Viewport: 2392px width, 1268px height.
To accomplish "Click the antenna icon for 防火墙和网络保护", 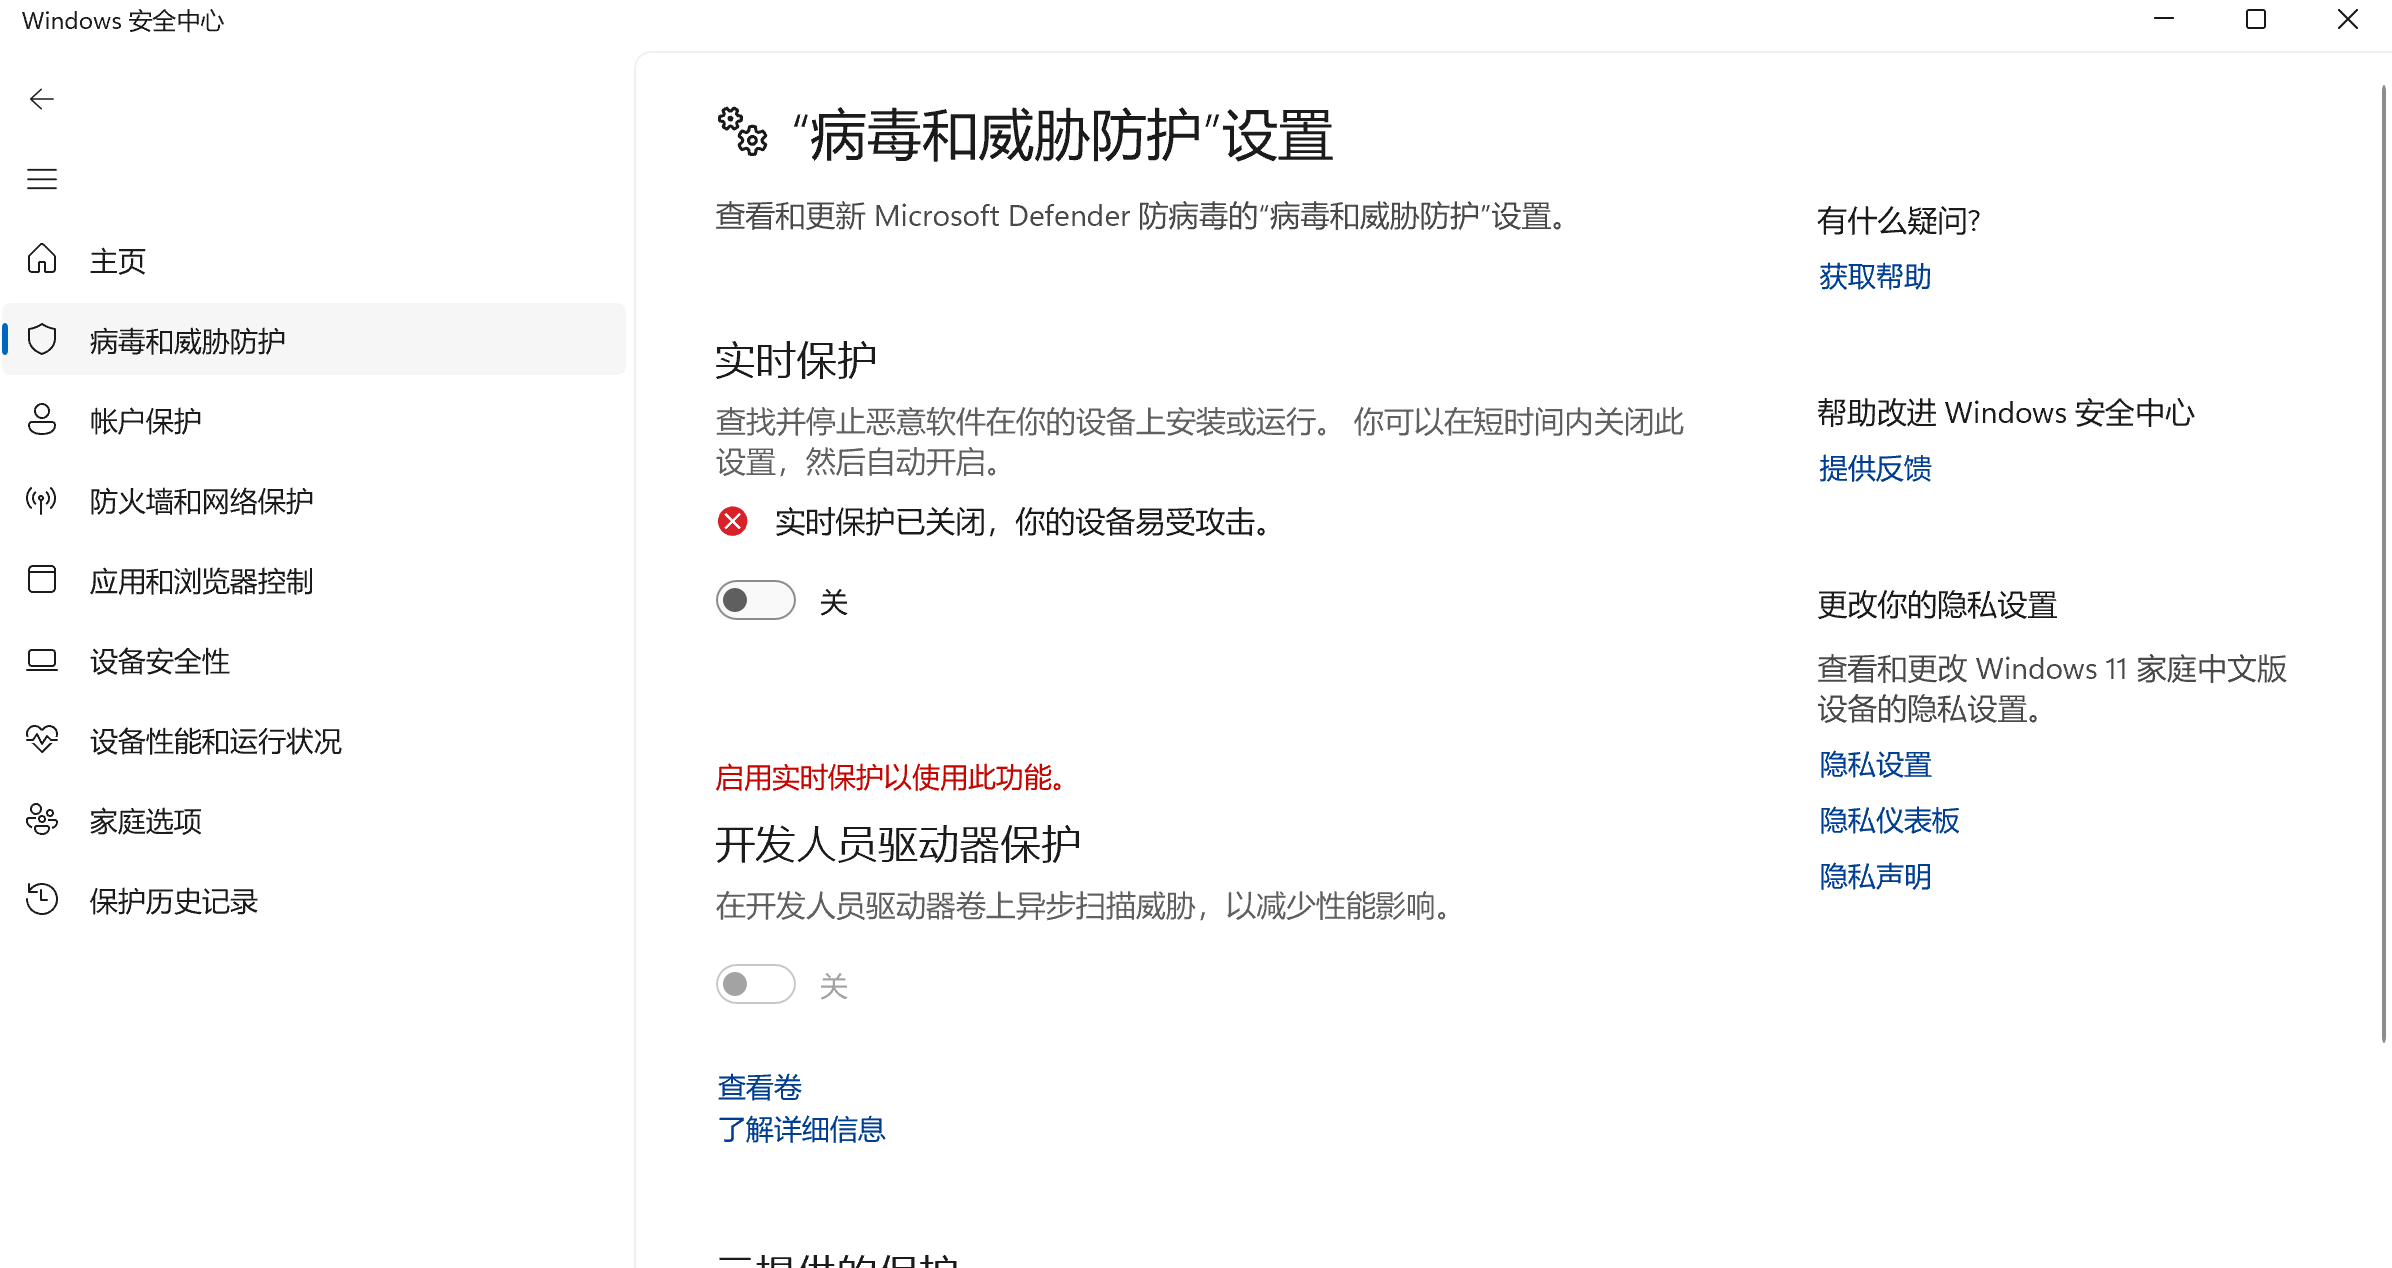I will 42,500.
